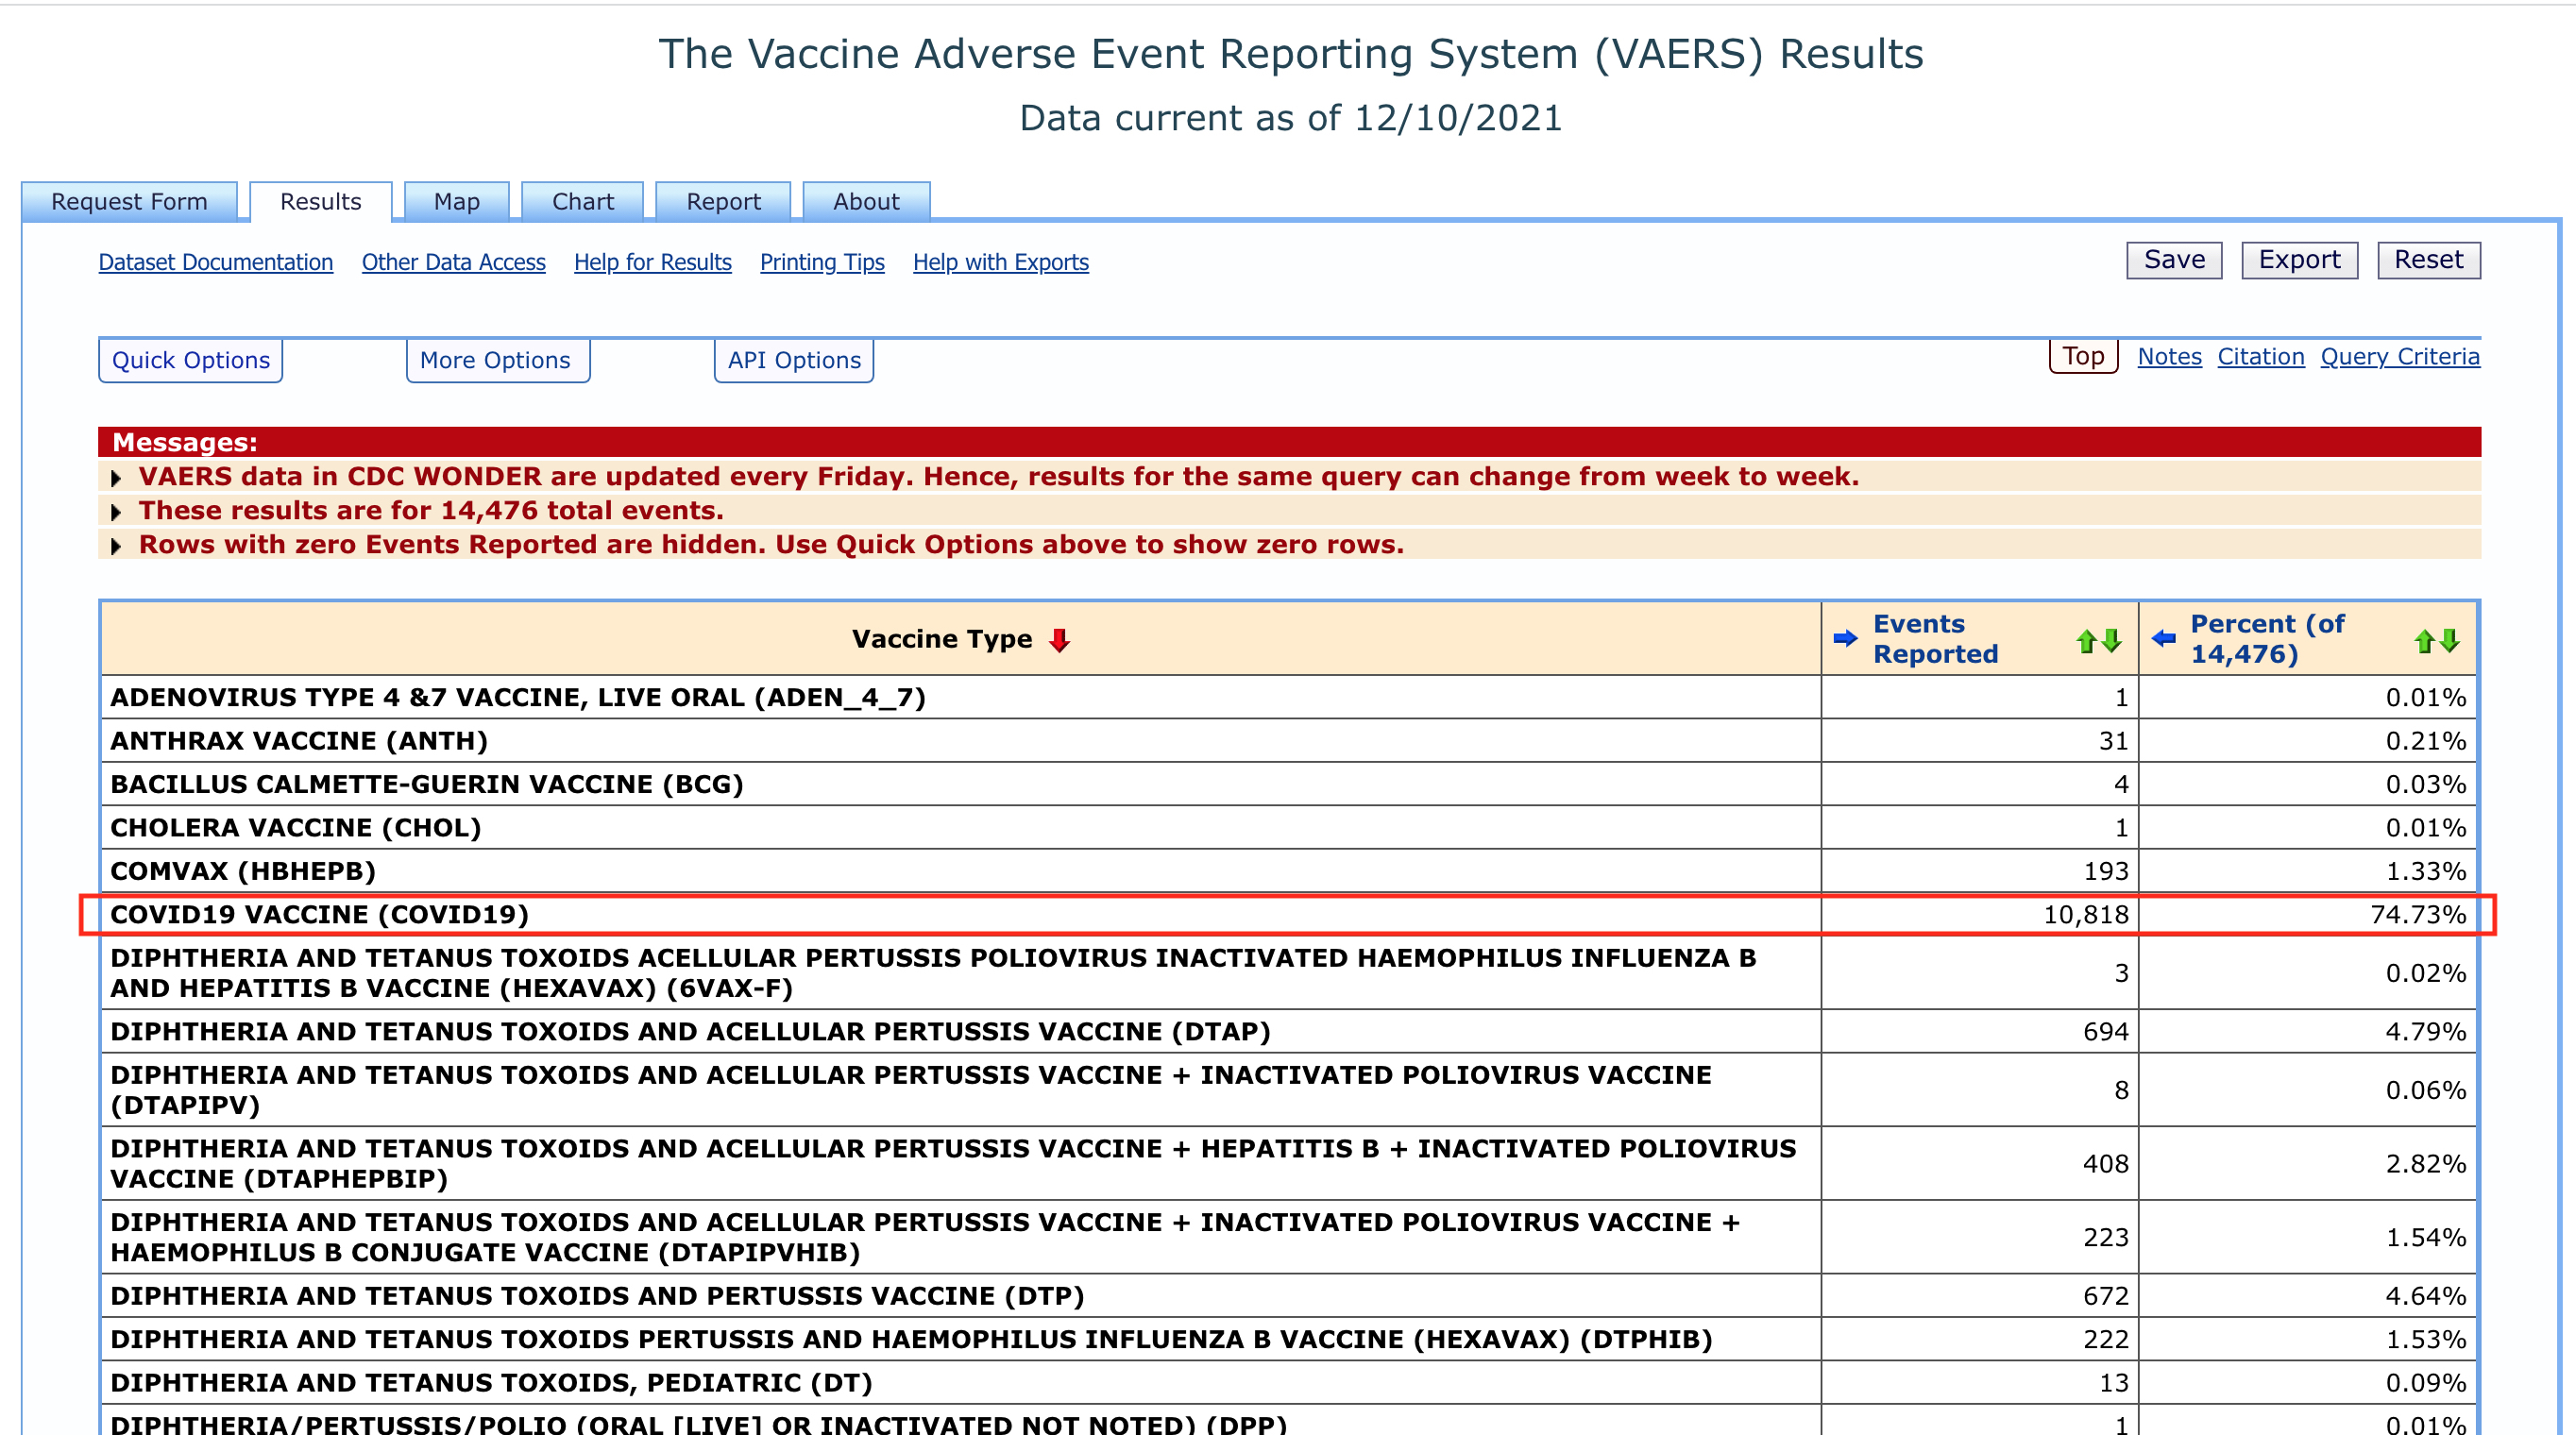Sort Events Reported ascending with green up arrow
2576x1435 pixels.
click(x=2085, y=641)
